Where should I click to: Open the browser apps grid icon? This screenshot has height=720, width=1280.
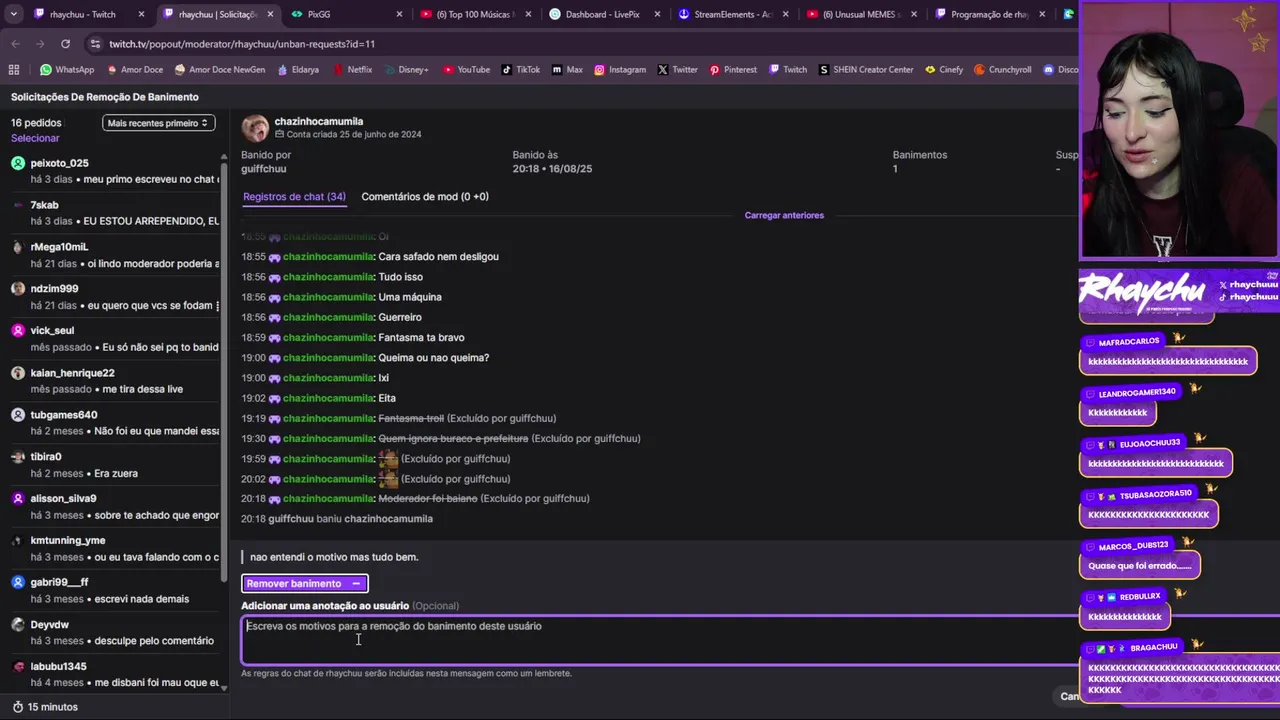click(14, 70)
